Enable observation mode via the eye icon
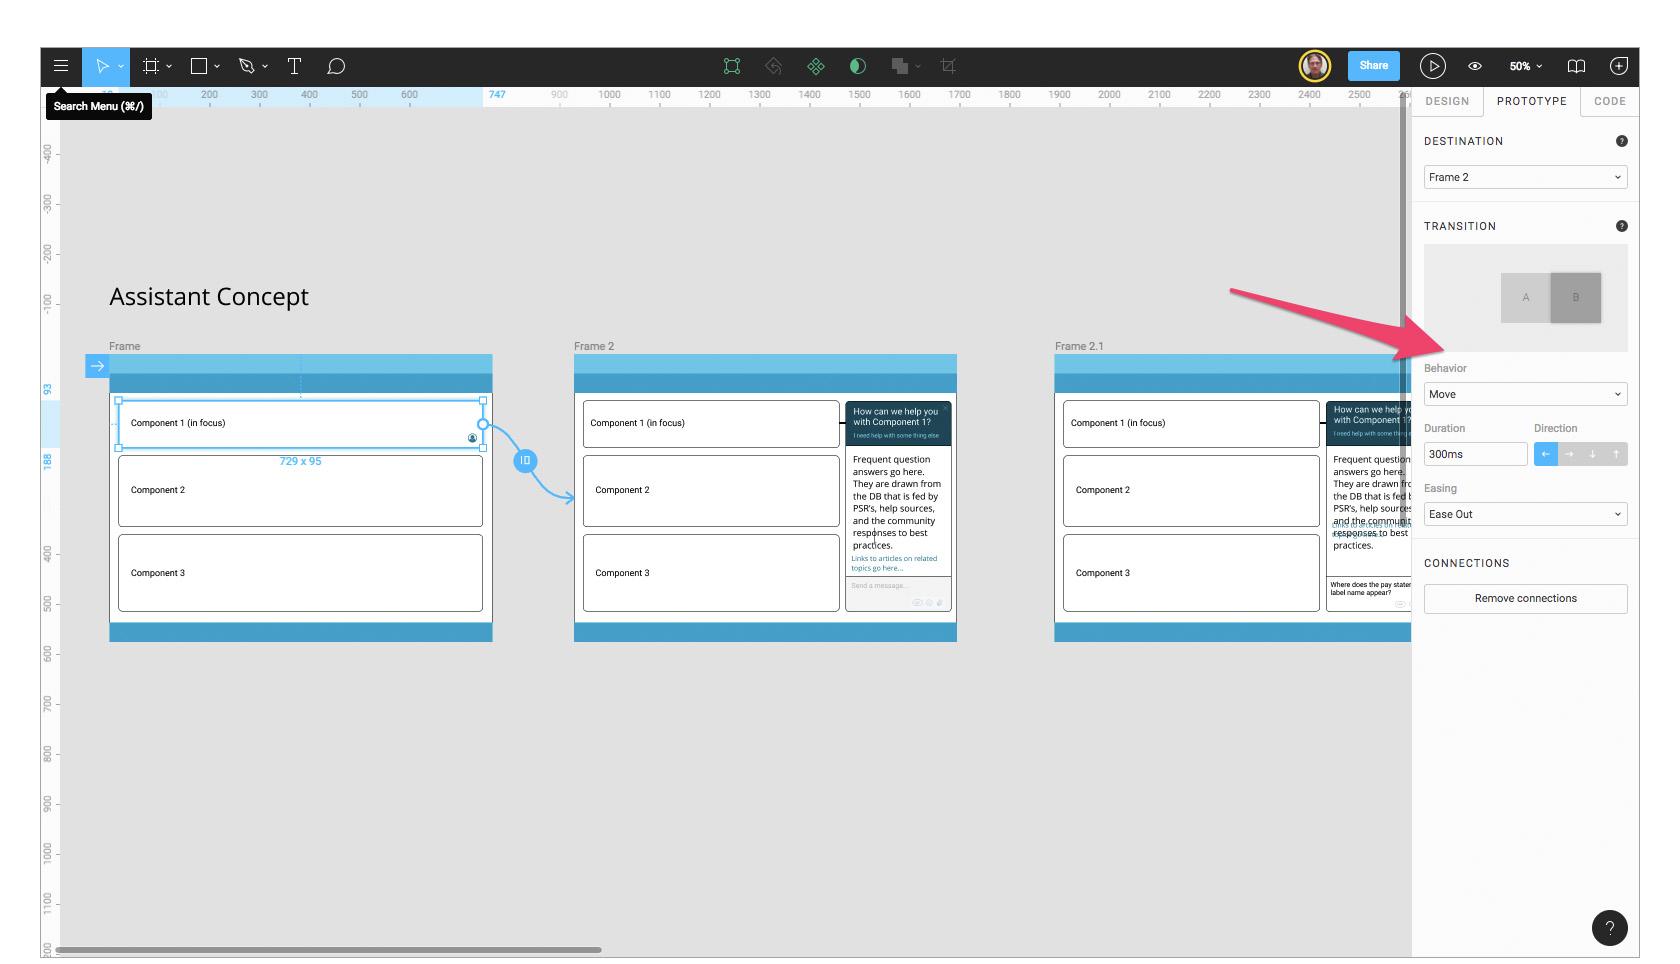The height and width of the screenshot is (964, 1680). pos(1475,66)
